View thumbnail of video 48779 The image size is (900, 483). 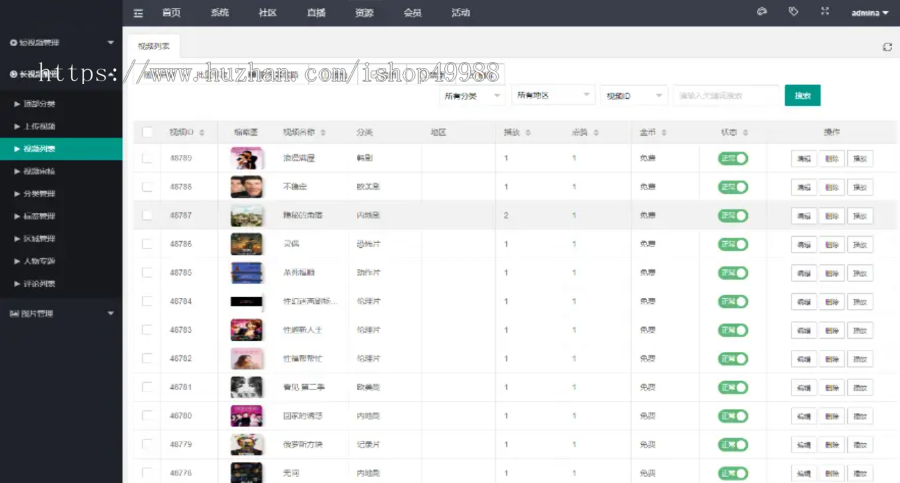coord(247,445)
